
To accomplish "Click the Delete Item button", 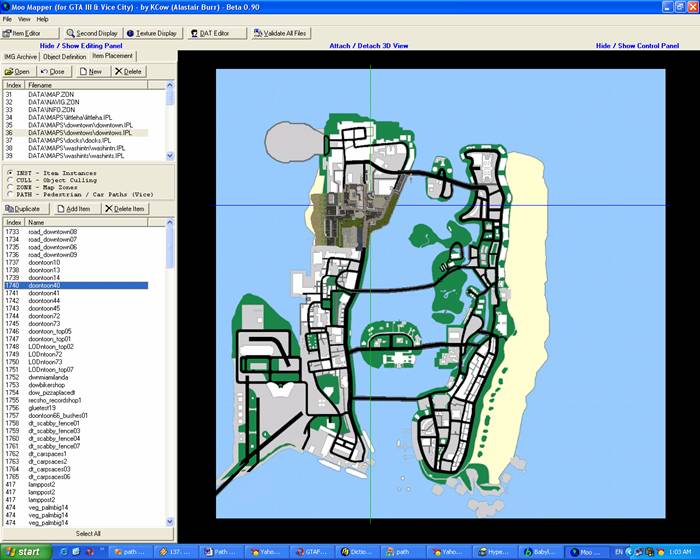I will coord(125,208).
